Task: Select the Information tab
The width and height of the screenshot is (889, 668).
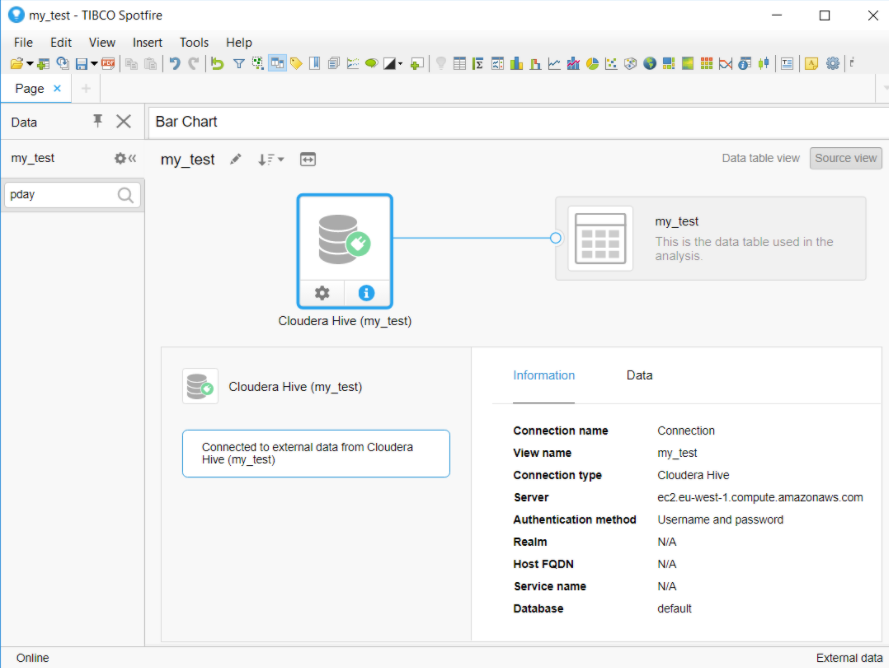Action: (544, 375)
